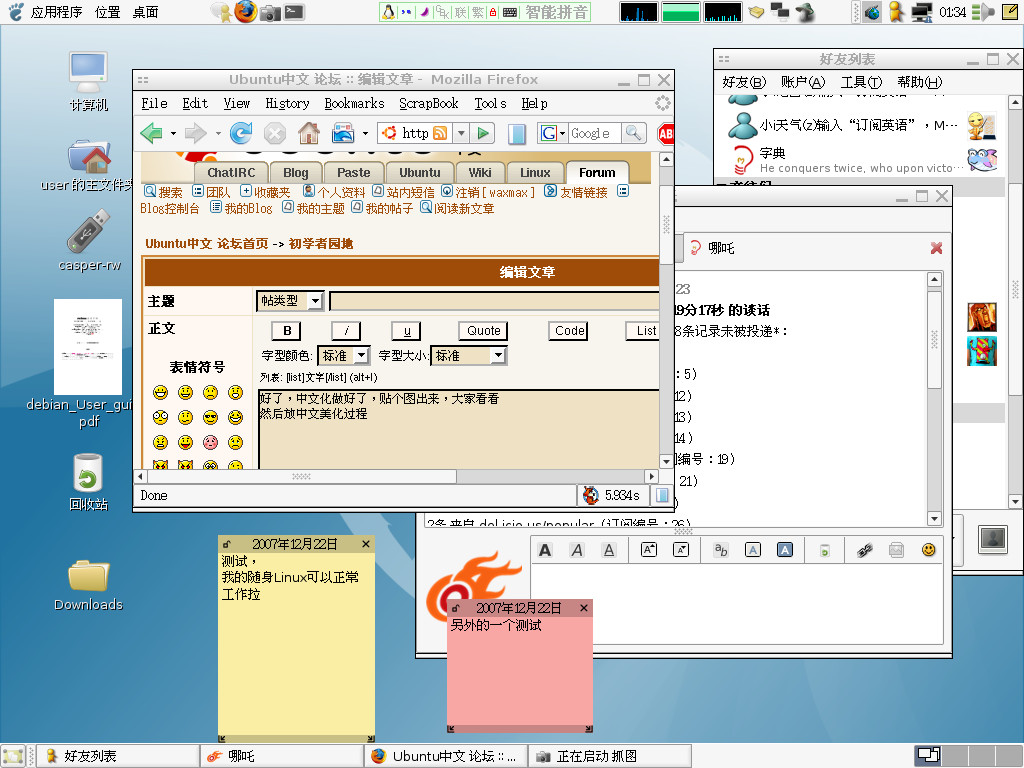Click the 初学者园地 breadcrumb link

[x=321, y=244]
